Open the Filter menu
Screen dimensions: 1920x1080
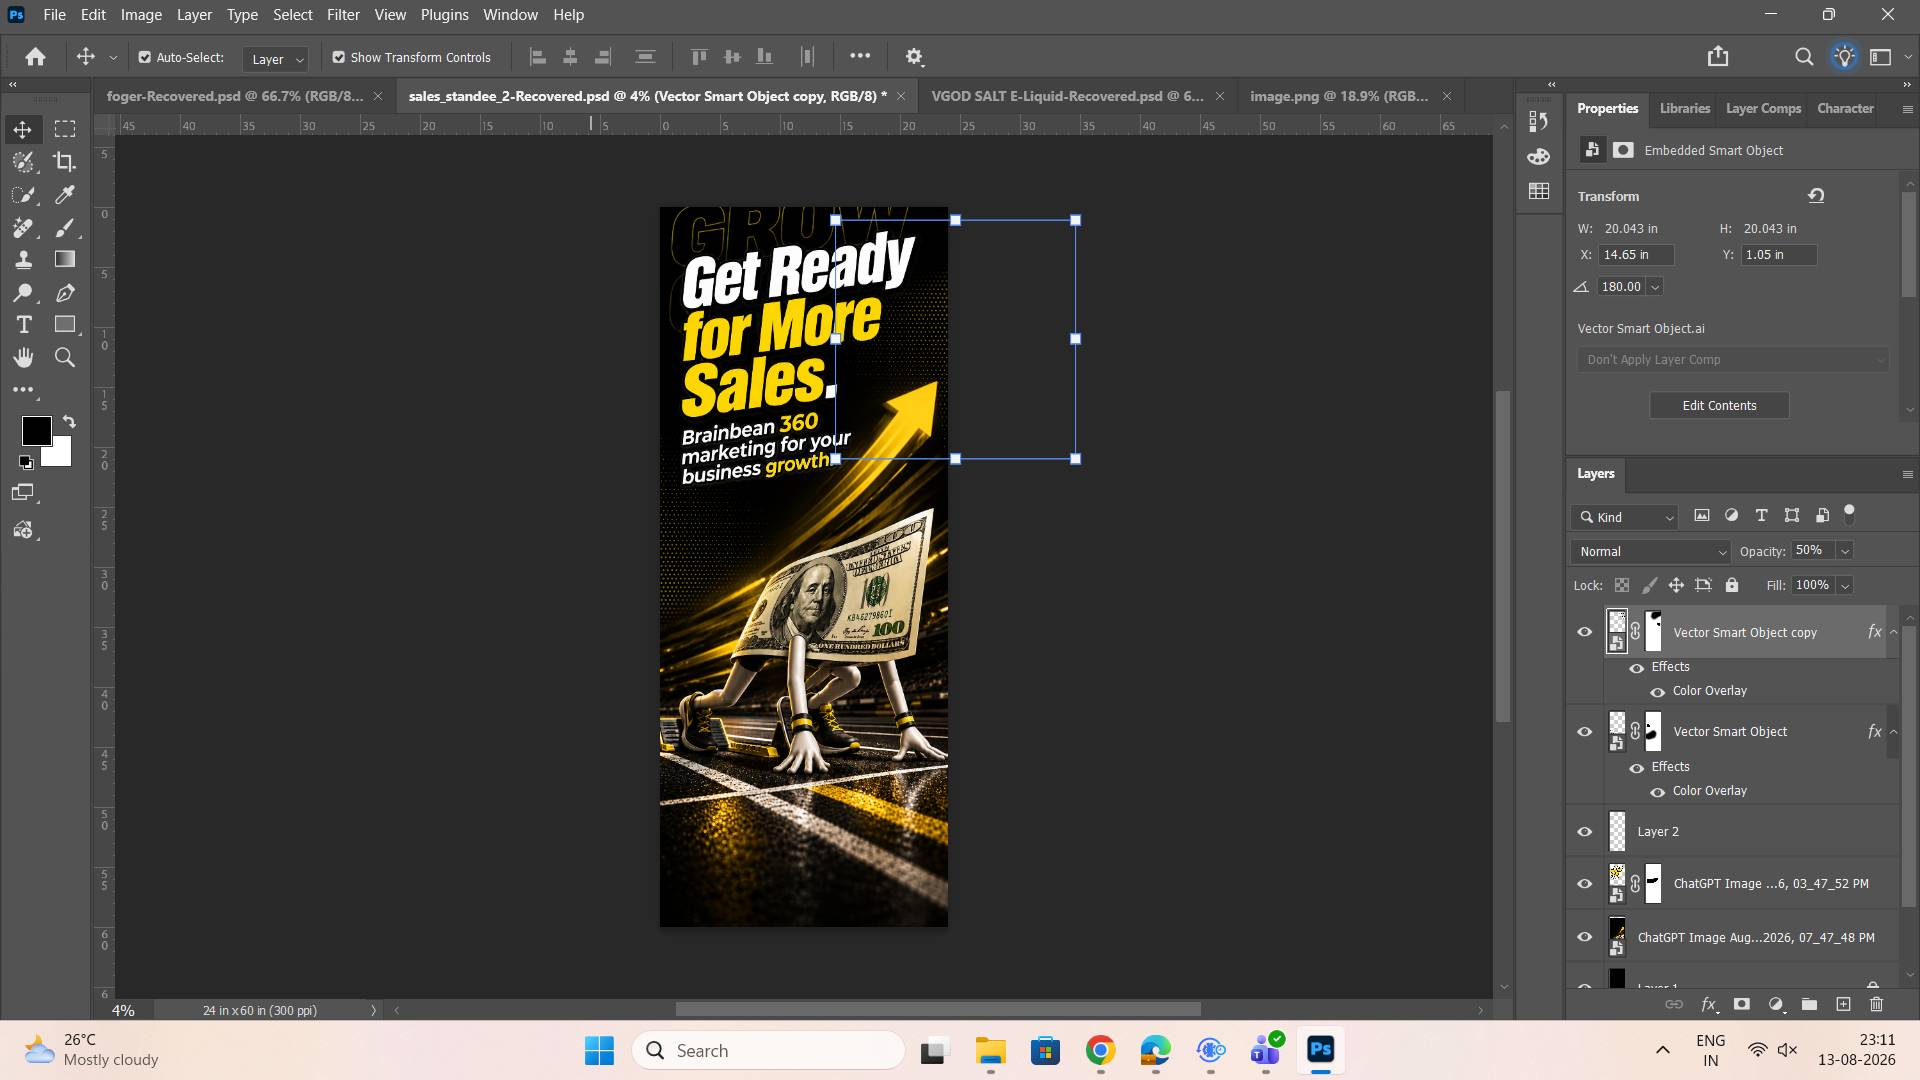pos(343,15)
